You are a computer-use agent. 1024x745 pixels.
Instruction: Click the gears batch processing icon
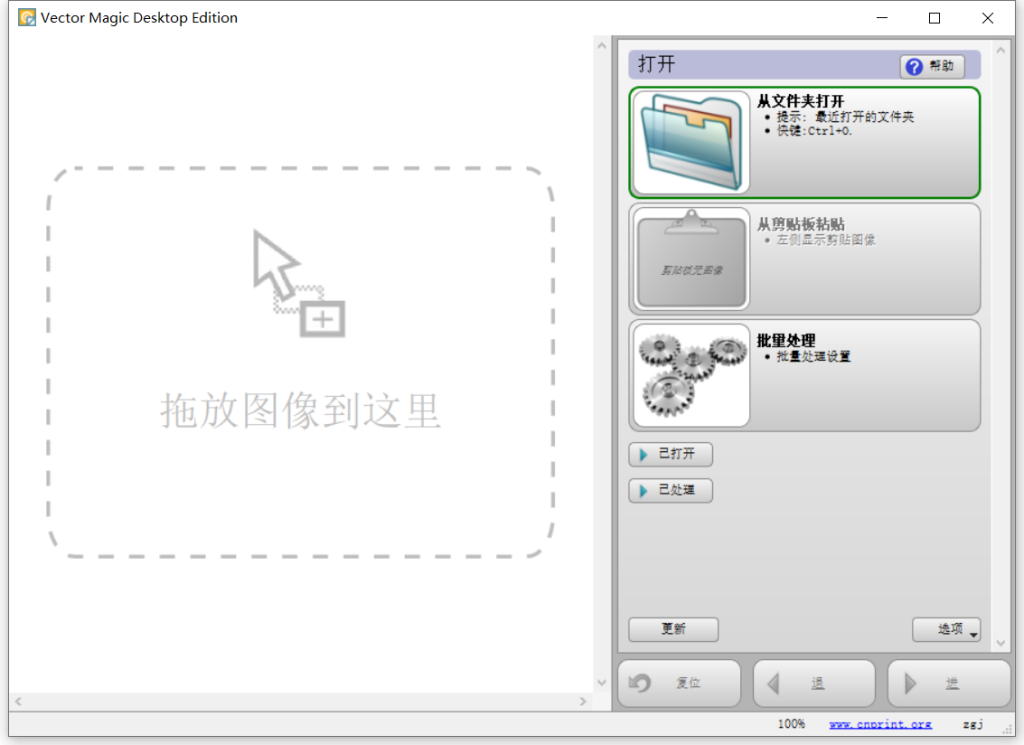(691, 375)
